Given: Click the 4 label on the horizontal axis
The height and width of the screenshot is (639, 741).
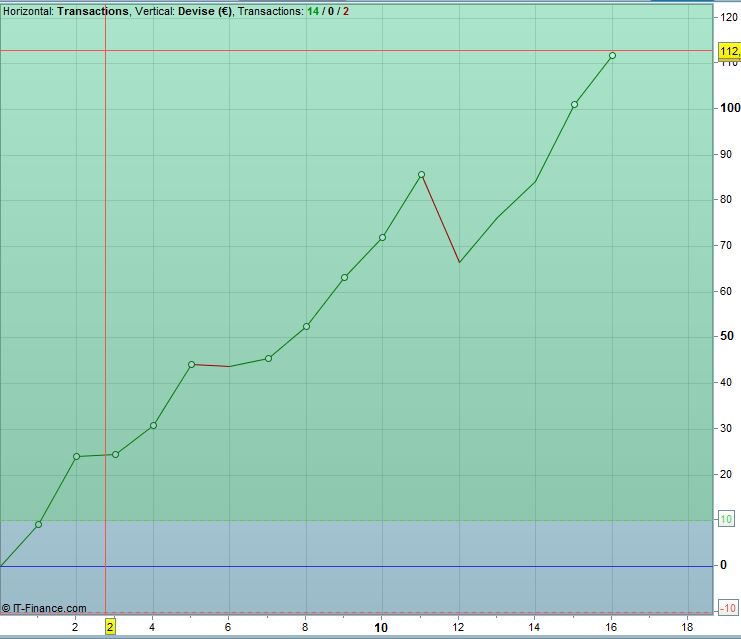Looking at the screenshot, I should click(x=152, y=627).
